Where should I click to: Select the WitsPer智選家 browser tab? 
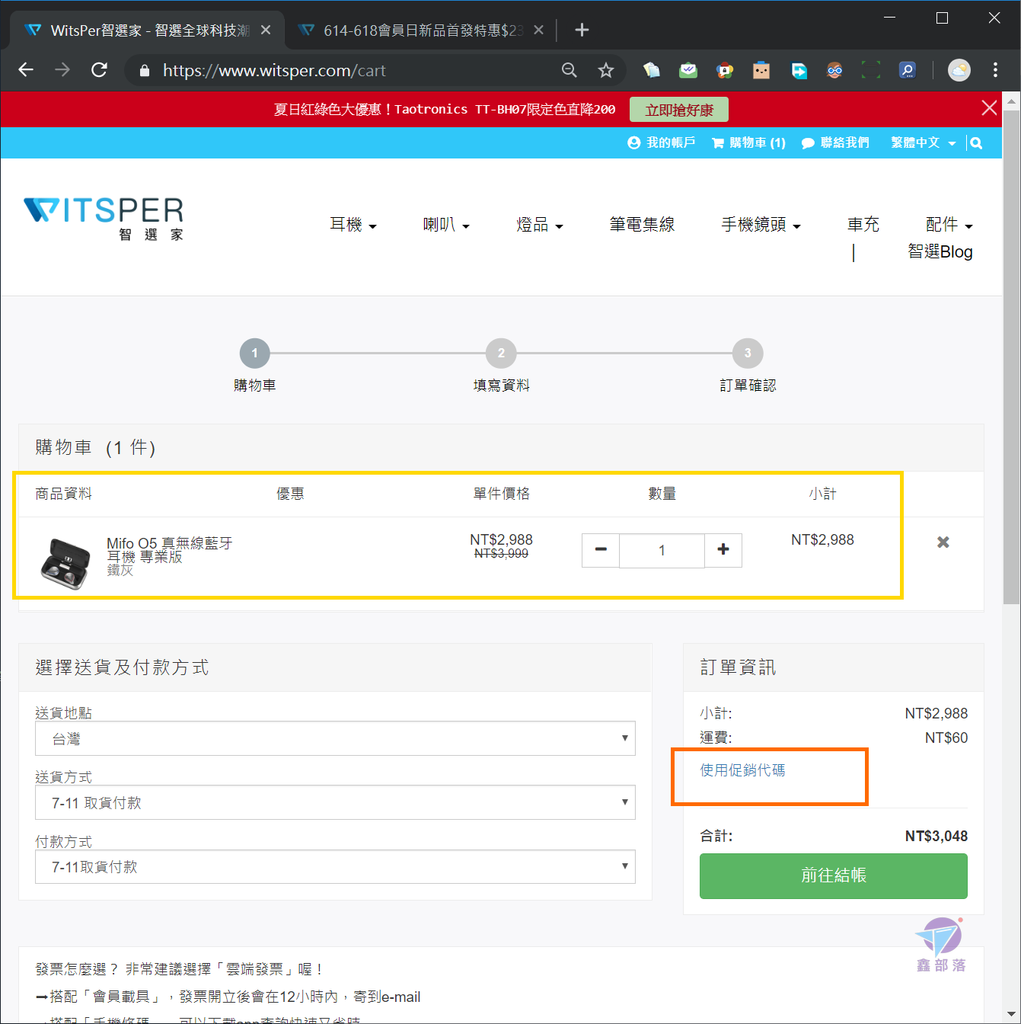pos(148,30)
